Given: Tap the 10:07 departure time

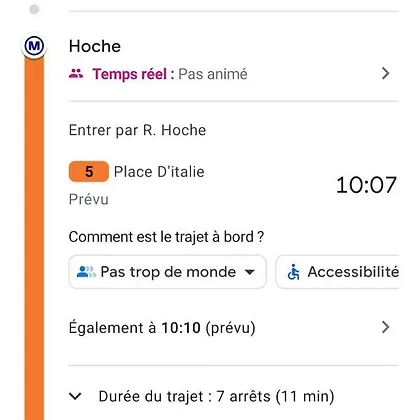Looking at the screenshot, I should [x=366, y=185].
